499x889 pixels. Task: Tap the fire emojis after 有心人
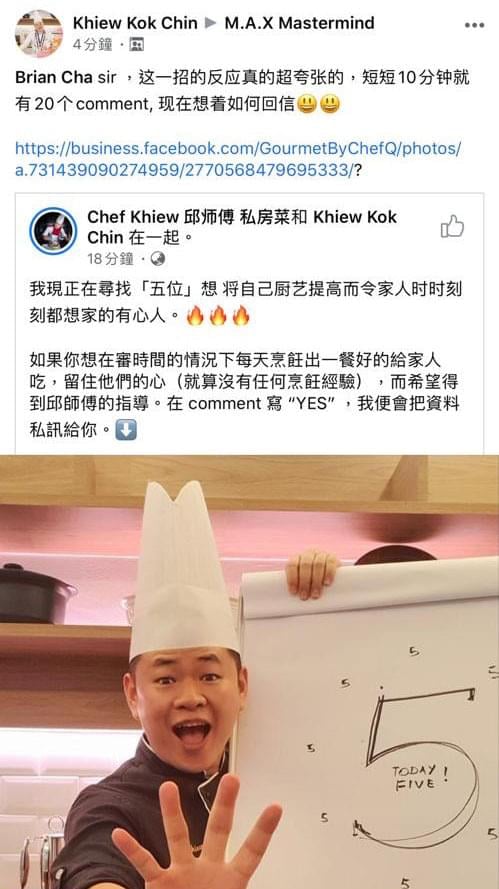click(x=218, y=315)
